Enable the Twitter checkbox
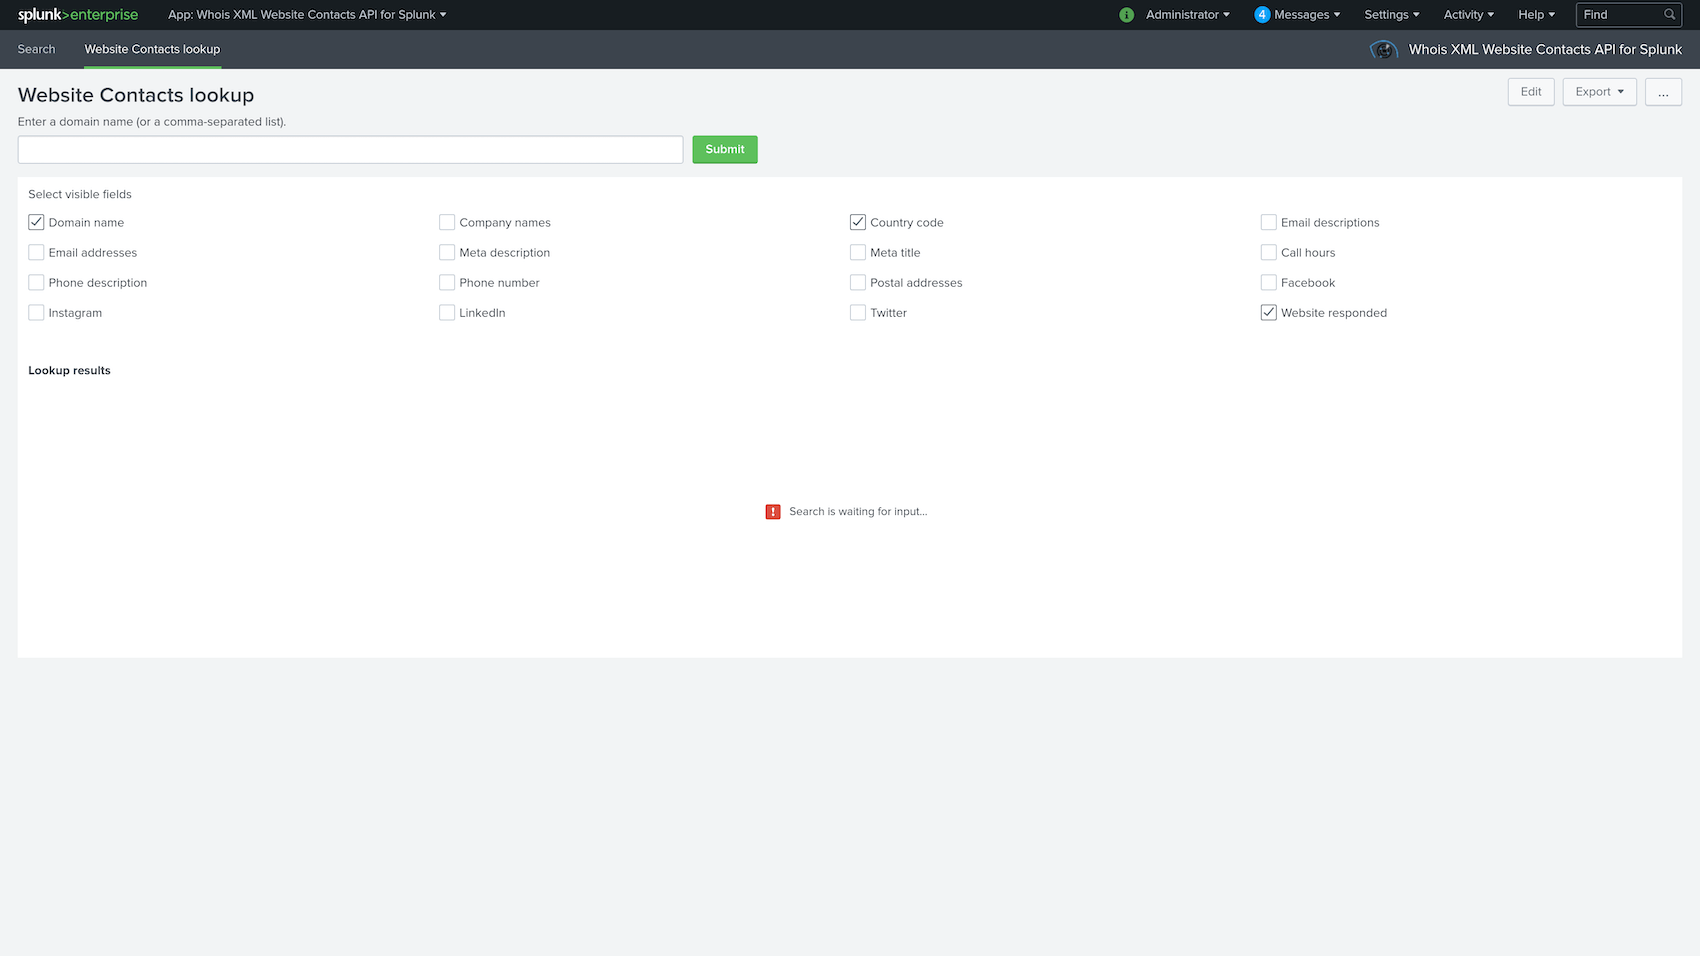This screenshot has height=956, width=1700. [858, 312]
